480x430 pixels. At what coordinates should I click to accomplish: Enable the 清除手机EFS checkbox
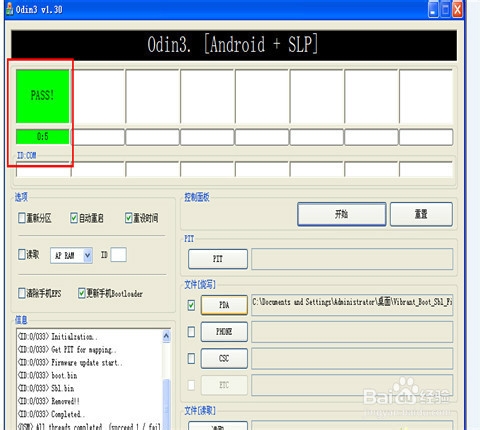pyautogui.click(x=22, y=293)
